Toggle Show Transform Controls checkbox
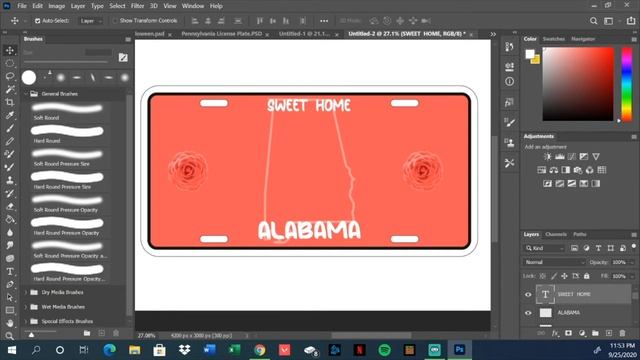This screenshot has width=640, height=360. coord(115,21)
